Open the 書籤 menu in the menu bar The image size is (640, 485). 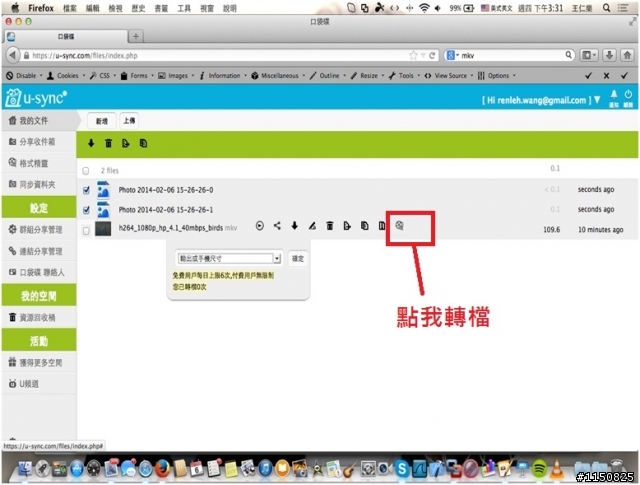tap(161, 8)
